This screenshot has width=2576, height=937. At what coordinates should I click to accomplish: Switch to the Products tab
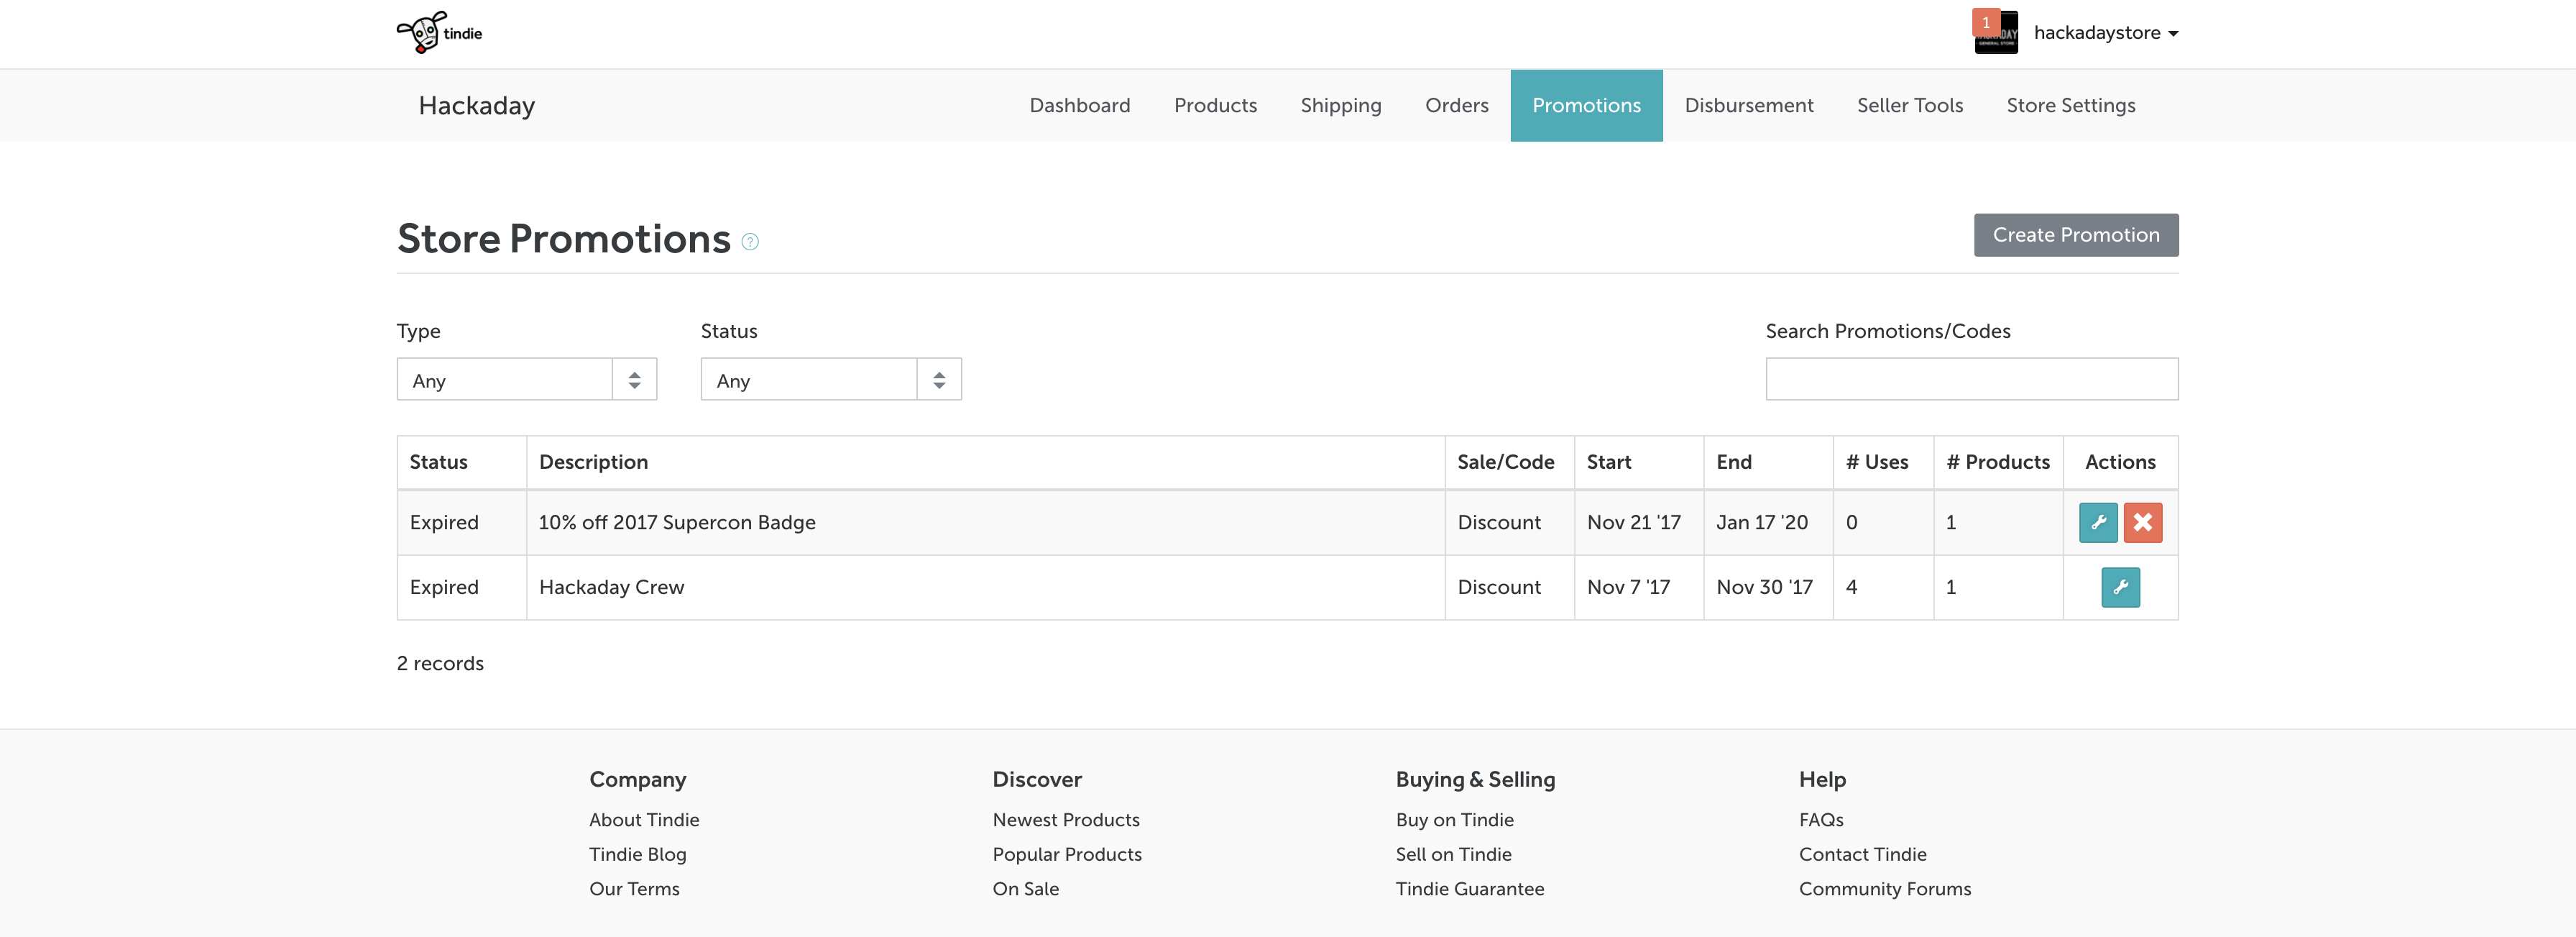click(x=1215, y=106)
